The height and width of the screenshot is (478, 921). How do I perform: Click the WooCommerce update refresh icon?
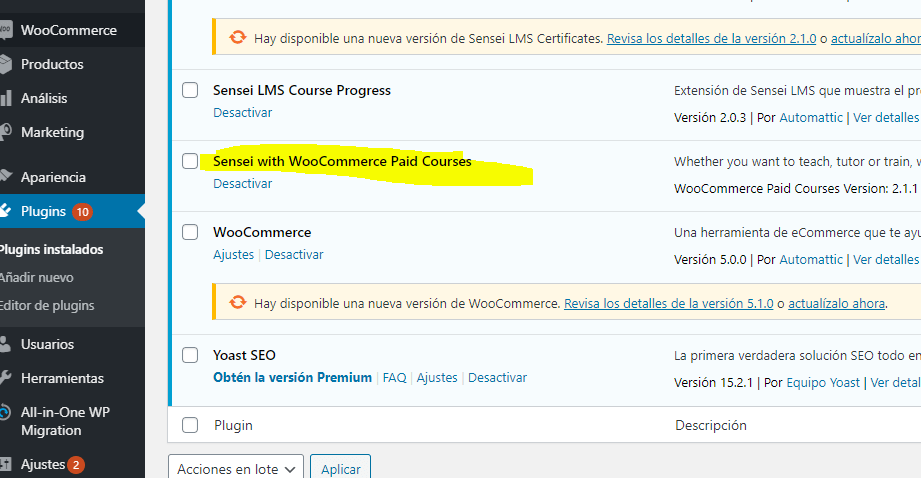click(238, 302)
